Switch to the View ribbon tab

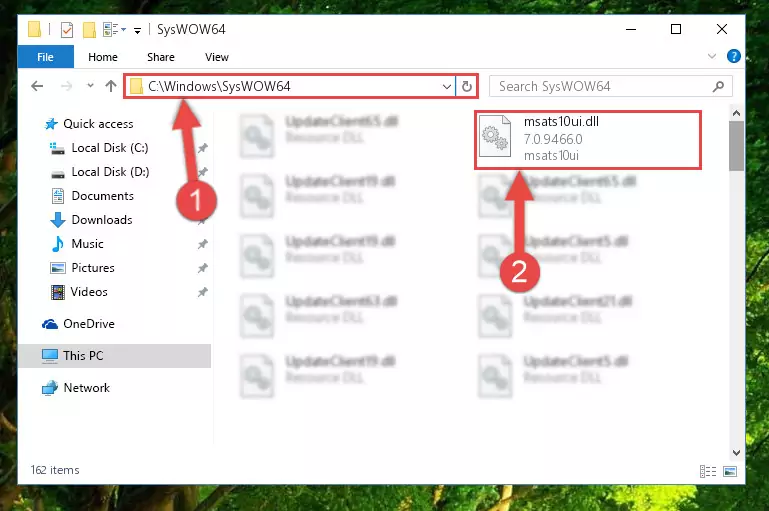tap(217, 57)
